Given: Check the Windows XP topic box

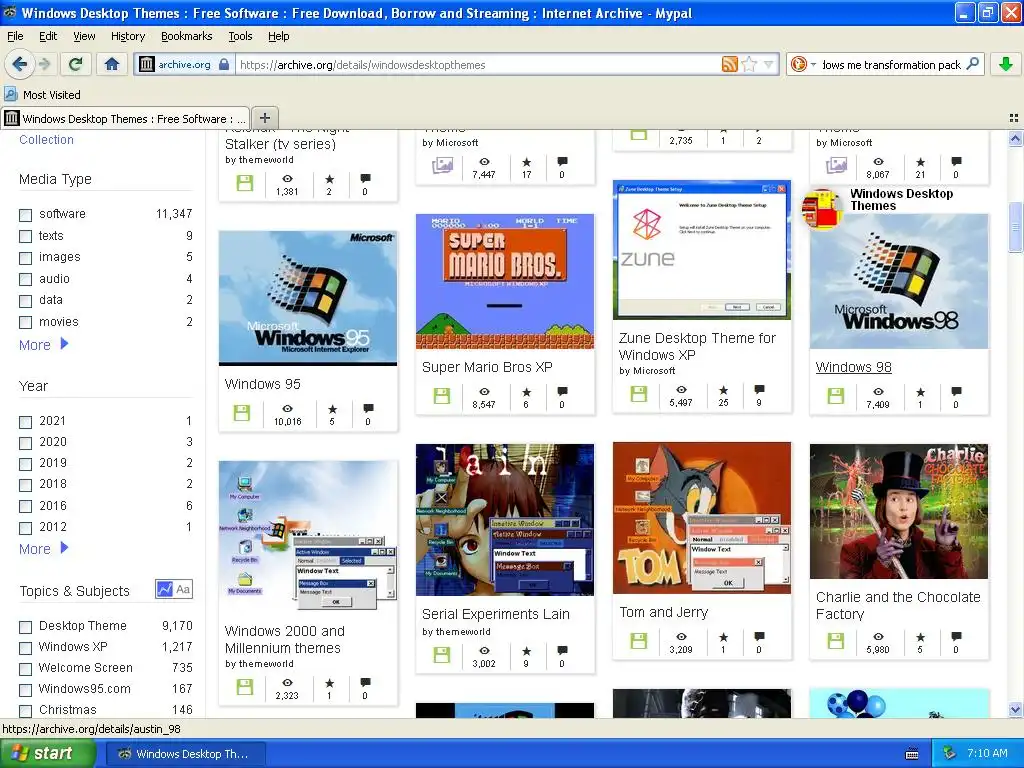Looking at the screenshot, I should point(25,648).
